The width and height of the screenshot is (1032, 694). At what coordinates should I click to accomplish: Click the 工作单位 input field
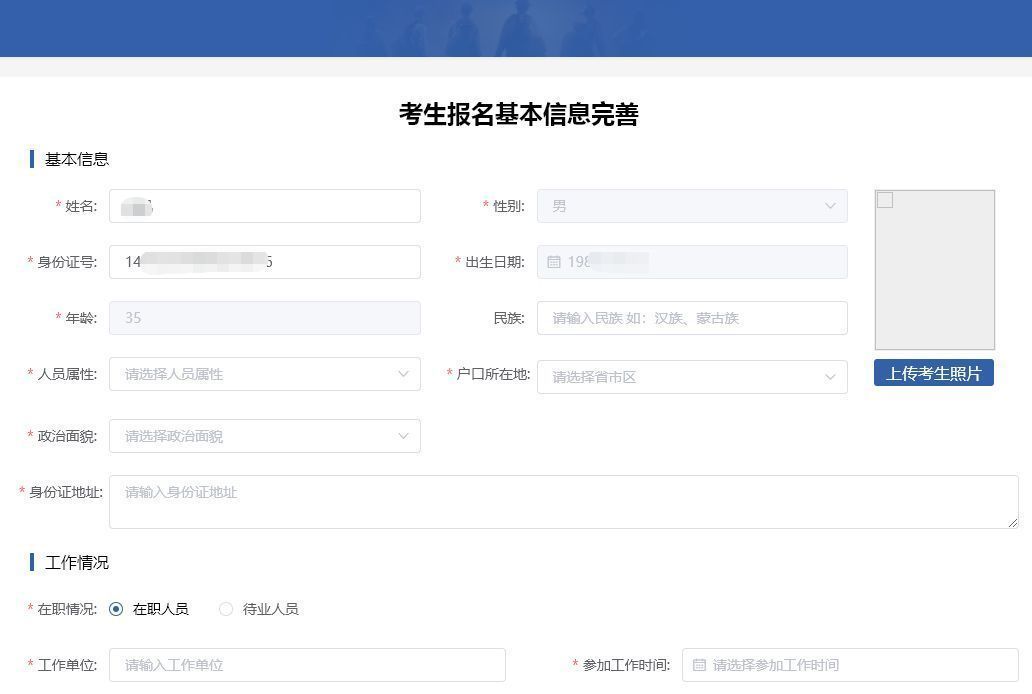pyautogui.click(x=307, y=665)
